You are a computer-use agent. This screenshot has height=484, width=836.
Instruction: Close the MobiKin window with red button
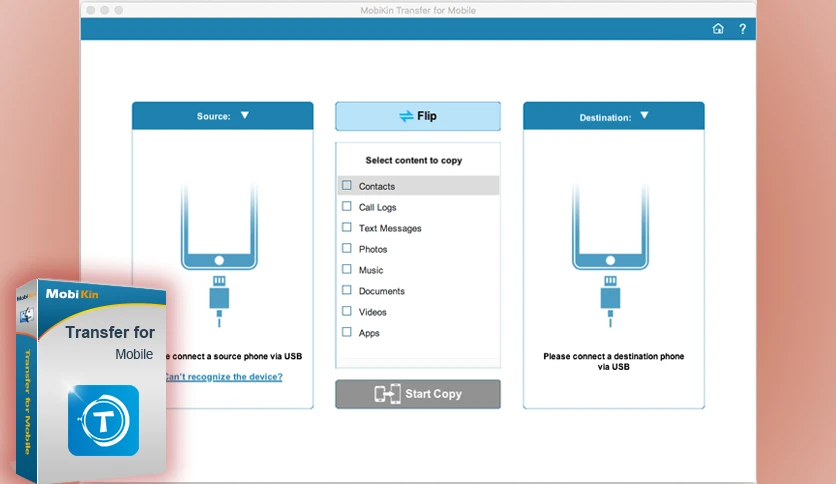[91, 10]
